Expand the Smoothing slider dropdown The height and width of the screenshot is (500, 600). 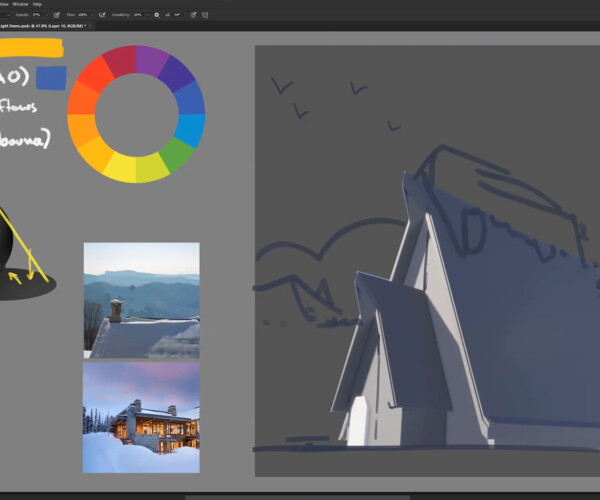147,15
